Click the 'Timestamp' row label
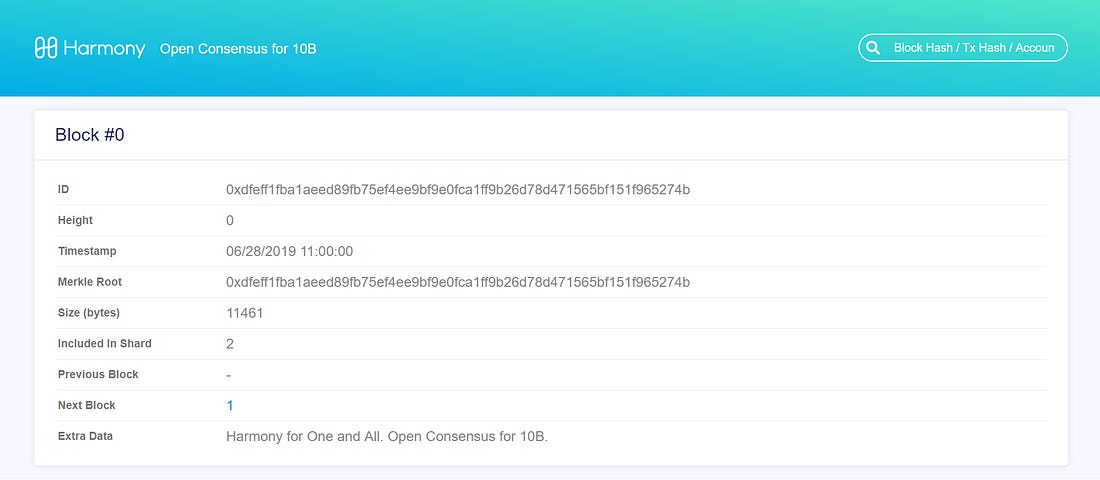Screen dimensions: 1100x480 click(87, 251)
